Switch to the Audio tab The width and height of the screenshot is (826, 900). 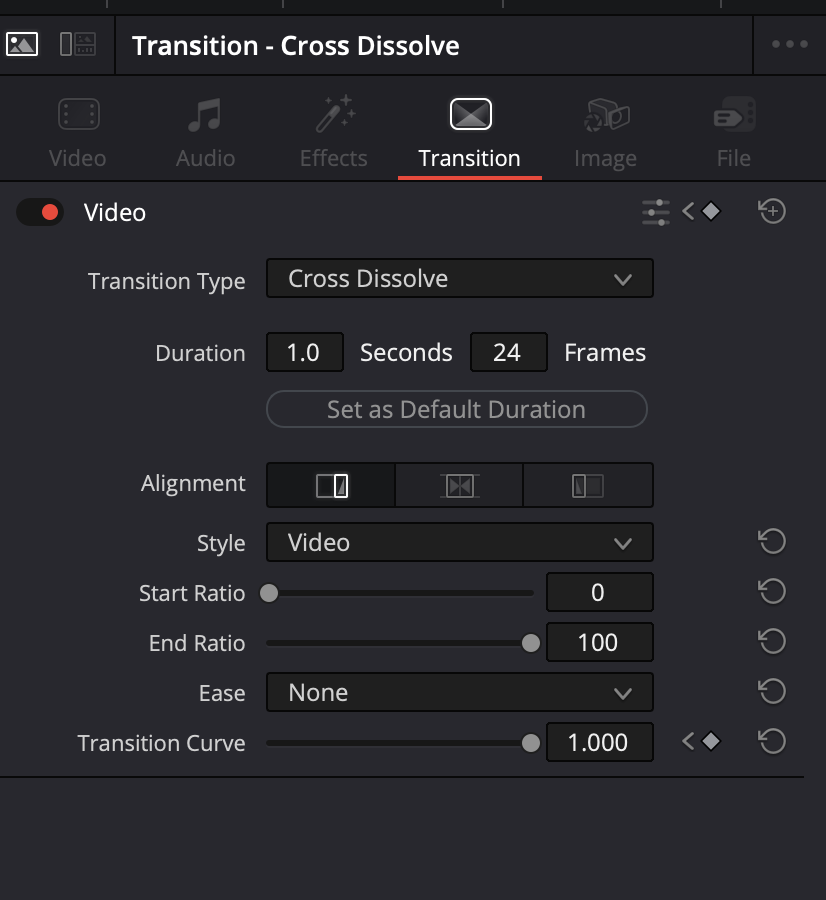(x=205, y=134)
